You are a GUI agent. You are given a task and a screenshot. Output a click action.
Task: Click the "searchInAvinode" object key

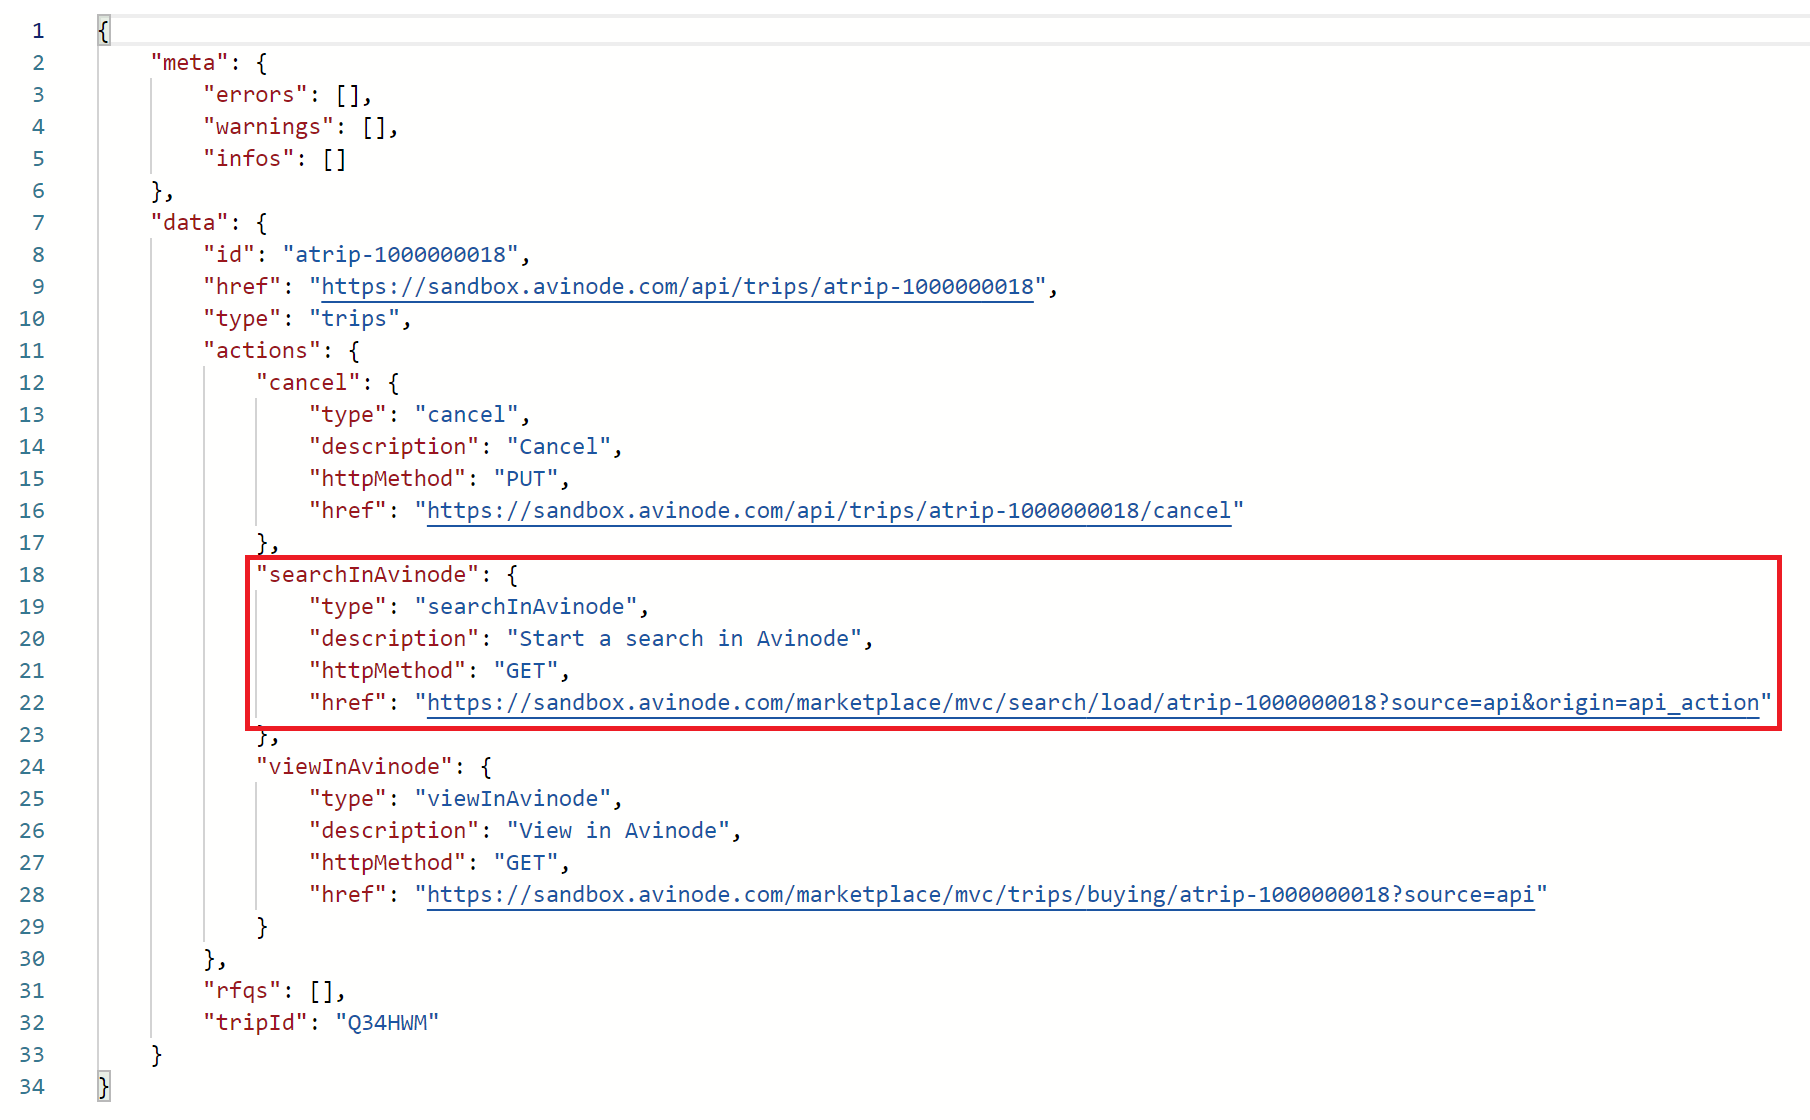point(368,575)
